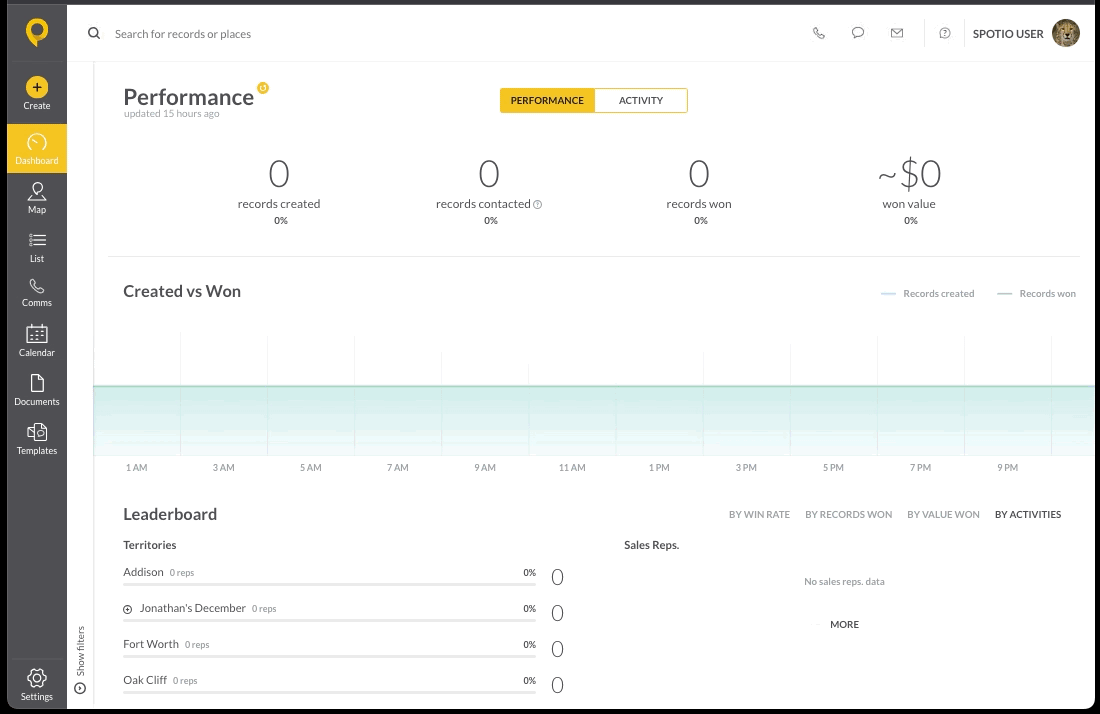Sort leaderboard BY VALUE WON
This screenshot has height=714, width=1100.
(943, 514)
